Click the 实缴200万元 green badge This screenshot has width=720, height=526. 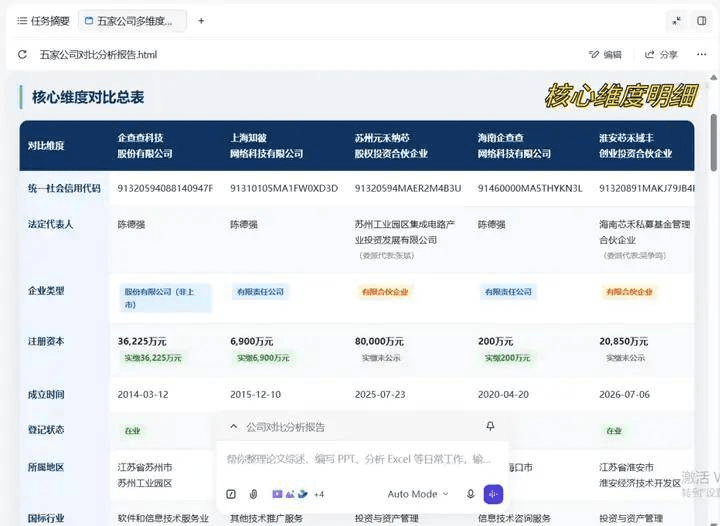point(507,358)
